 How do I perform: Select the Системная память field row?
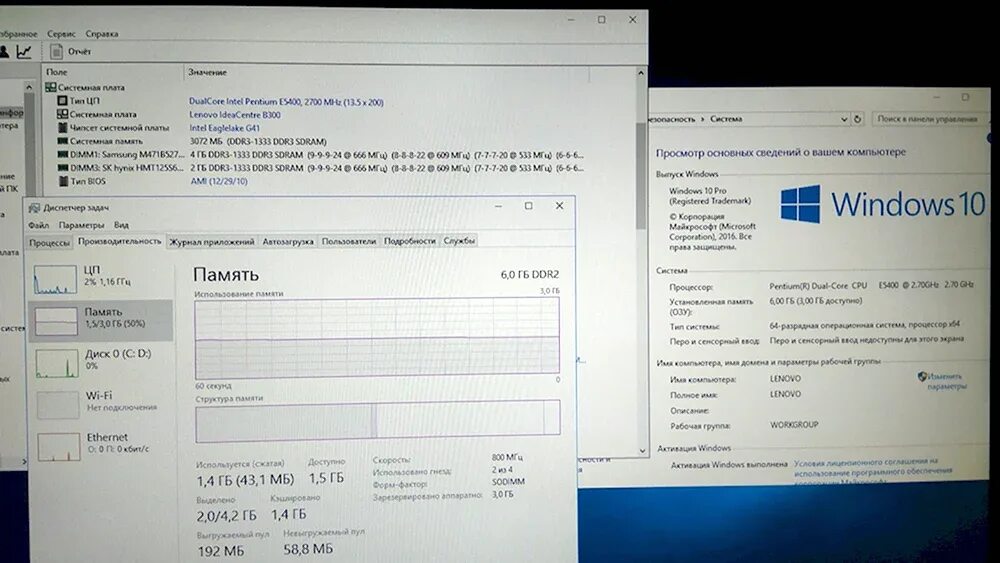[x=106, y=142]
